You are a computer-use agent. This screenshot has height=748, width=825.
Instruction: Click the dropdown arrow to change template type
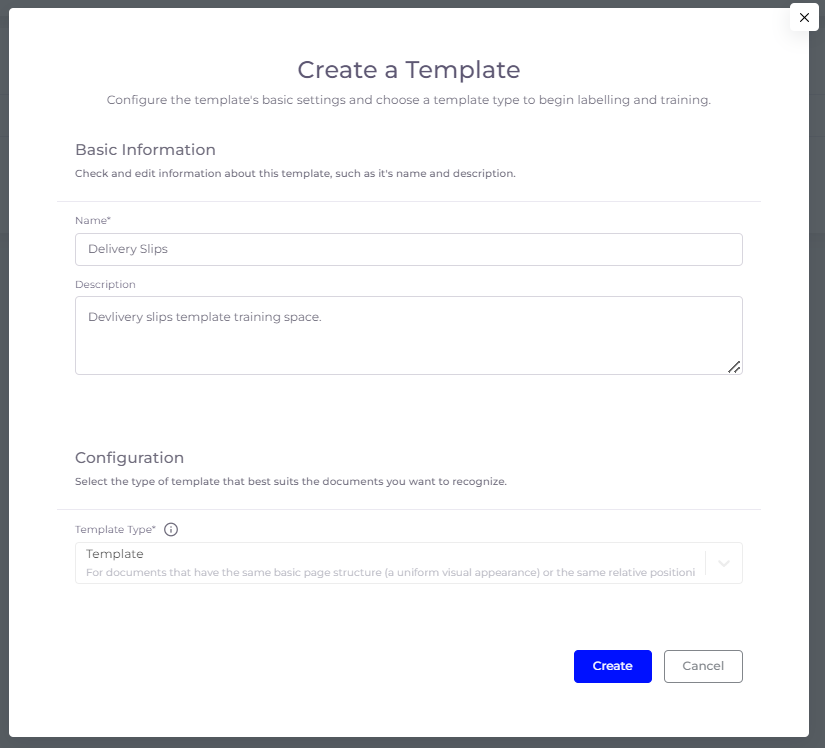tap(722, 563)
